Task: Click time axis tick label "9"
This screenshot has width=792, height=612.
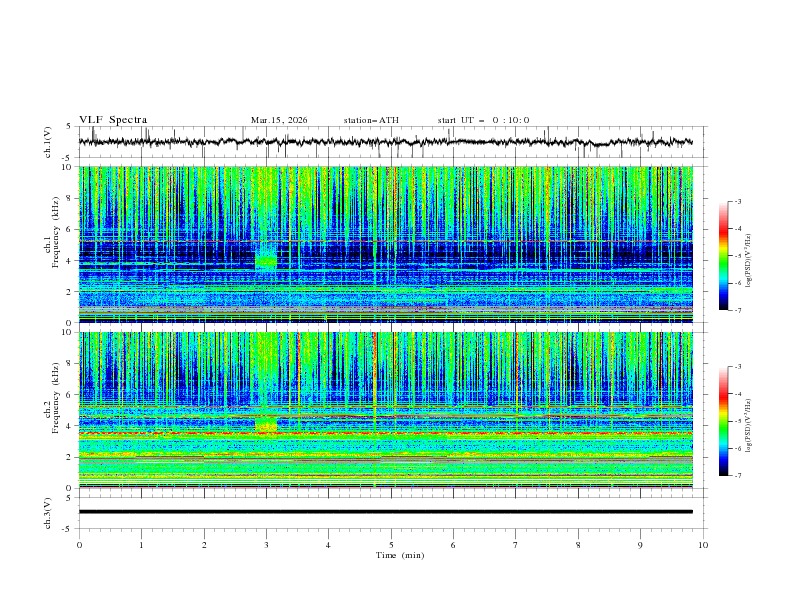Action: coord(640,545)
